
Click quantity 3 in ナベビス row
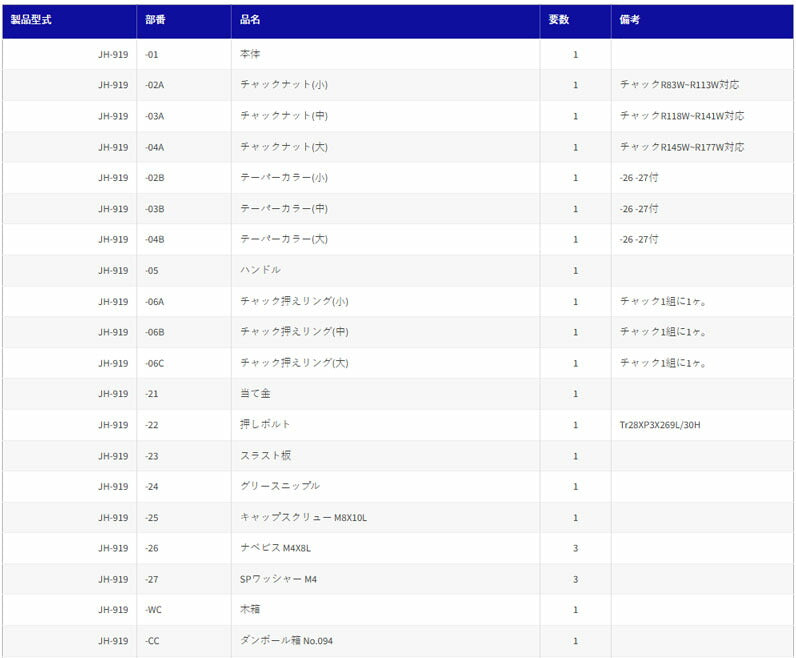pyautogui.click(x=575, y=548)
